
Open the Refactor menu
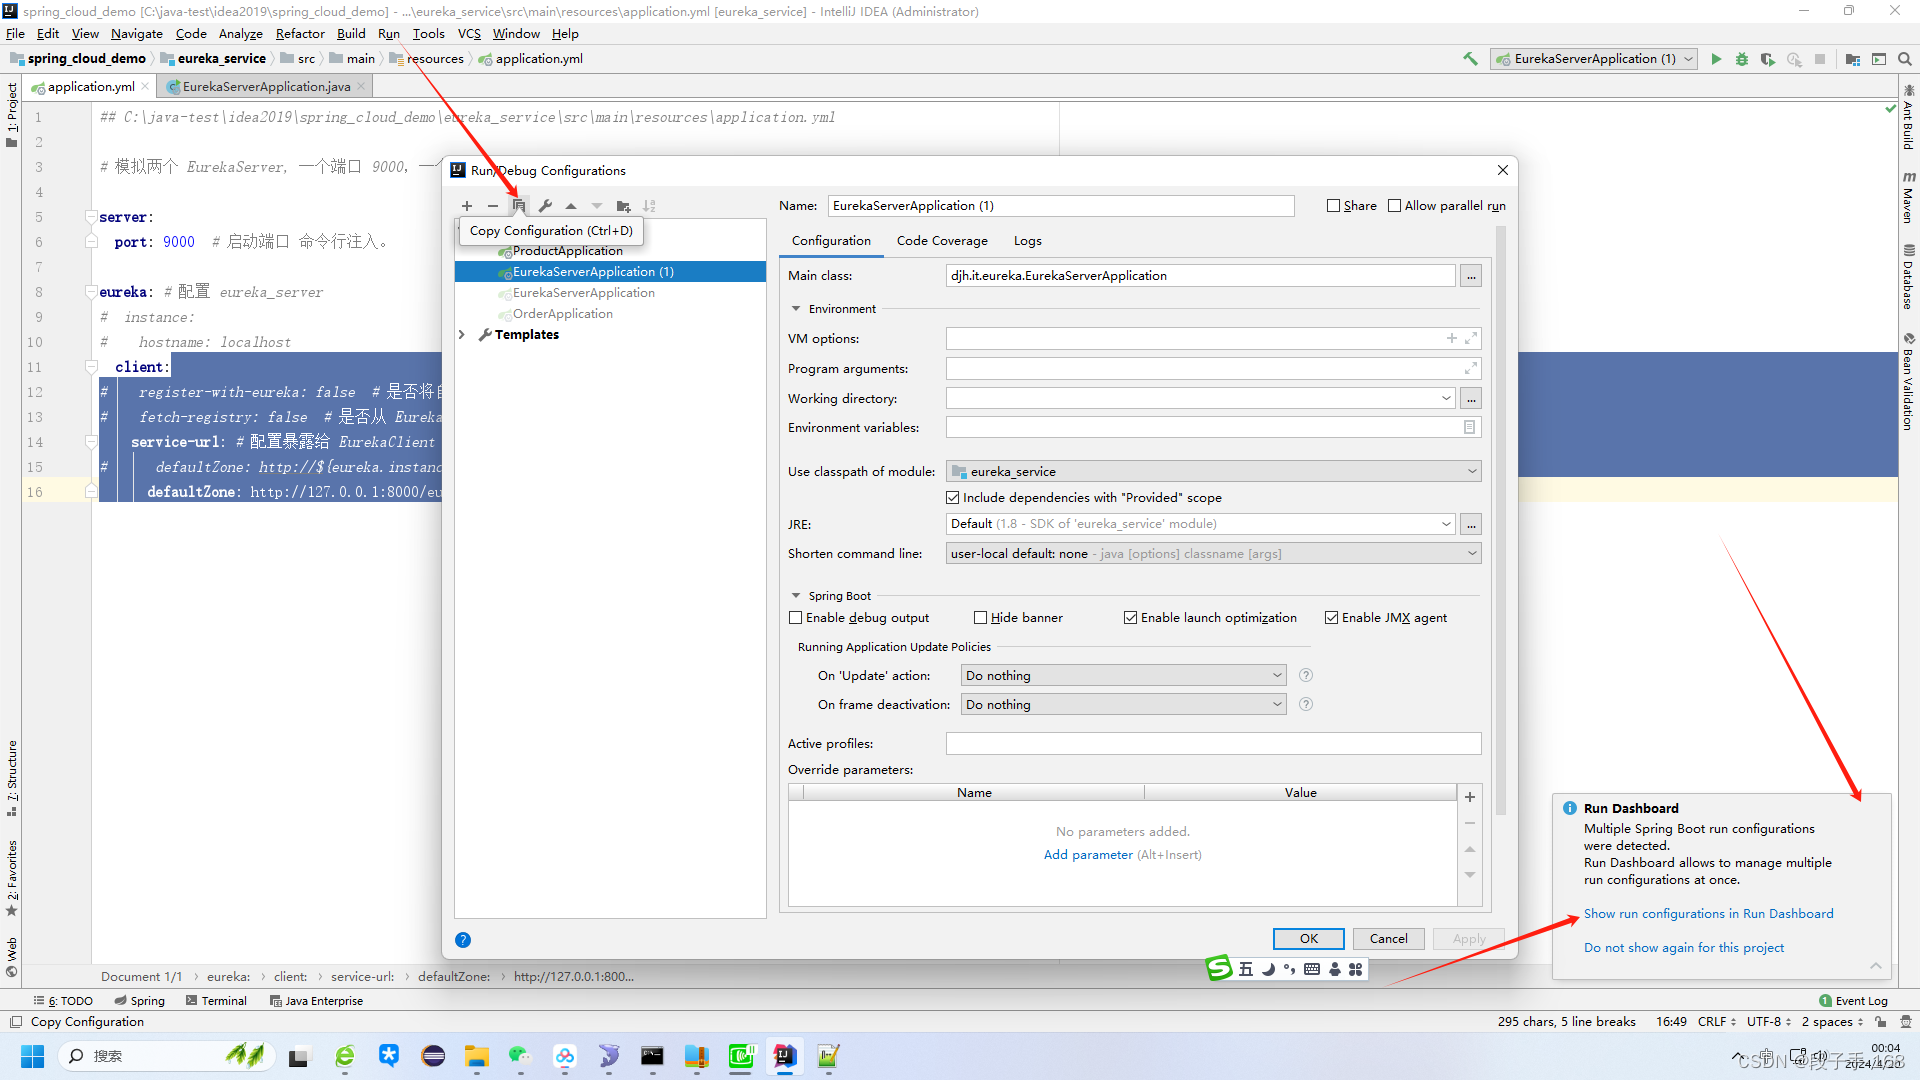(x=300, y=34)
